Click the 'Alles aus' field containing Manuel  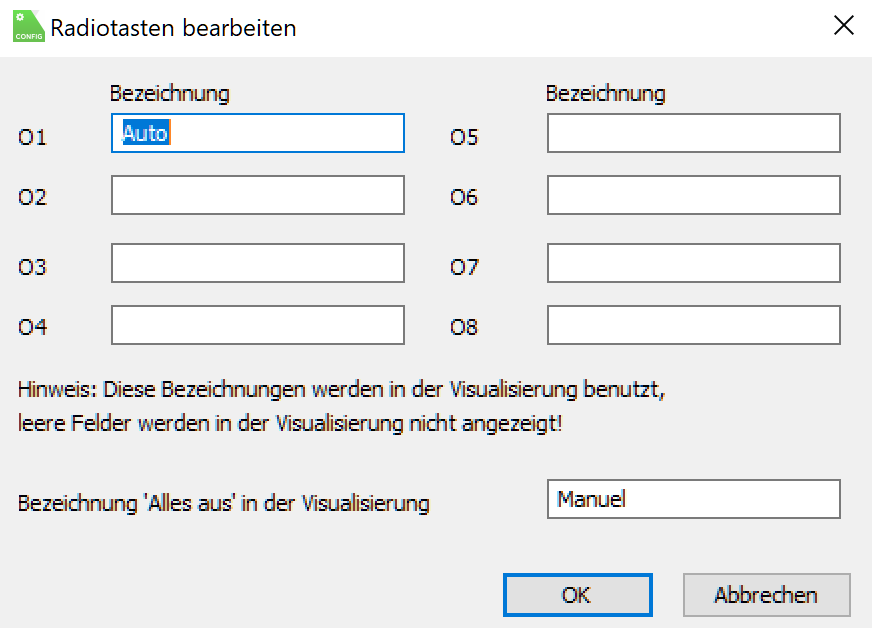click(x=693, y=499)
